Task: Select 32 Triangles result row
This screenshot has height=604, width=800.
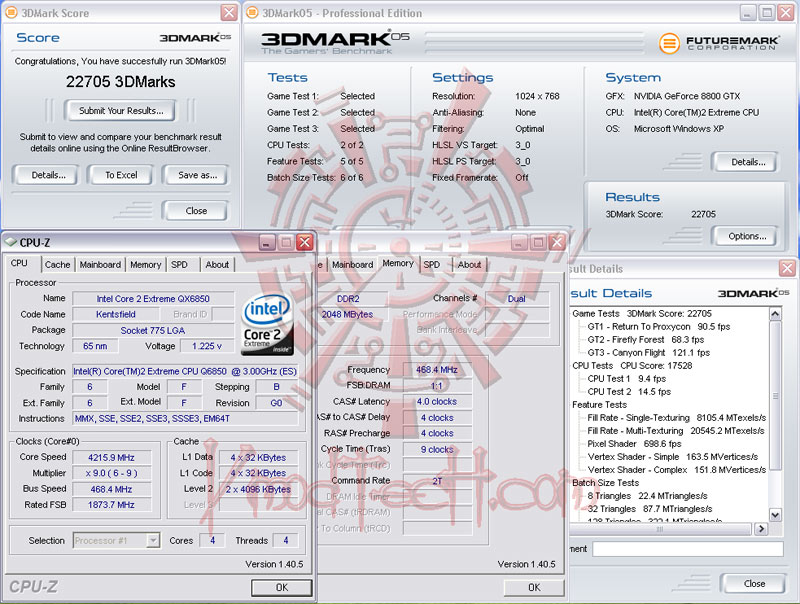Action: pos(649,509)
